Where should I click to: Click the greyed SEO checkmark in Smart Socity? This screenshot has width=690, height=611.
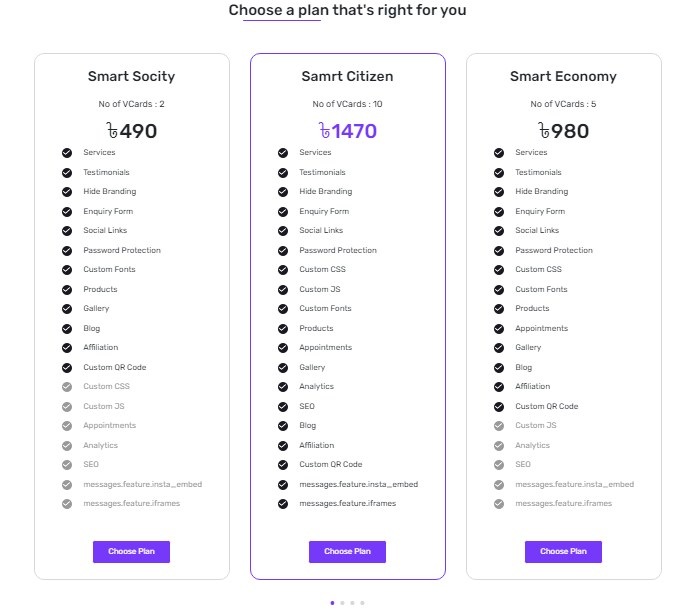67,465
